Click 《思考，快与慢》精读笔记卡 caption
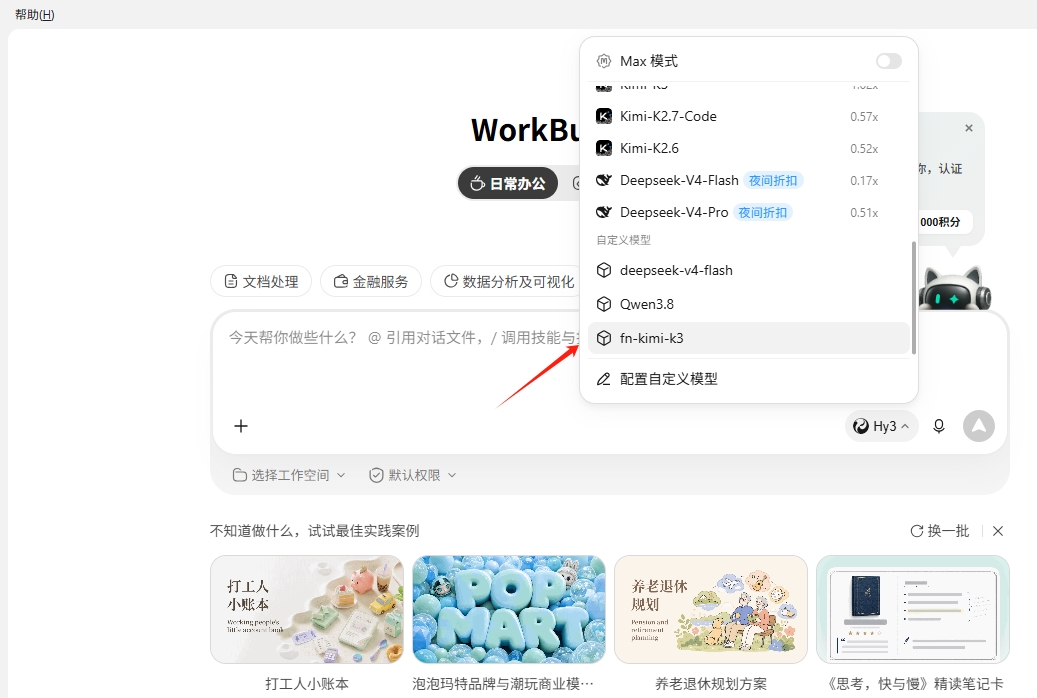The height and width of the screenshot is (698, 1037). pyautogui.click(x=915, y=683)
